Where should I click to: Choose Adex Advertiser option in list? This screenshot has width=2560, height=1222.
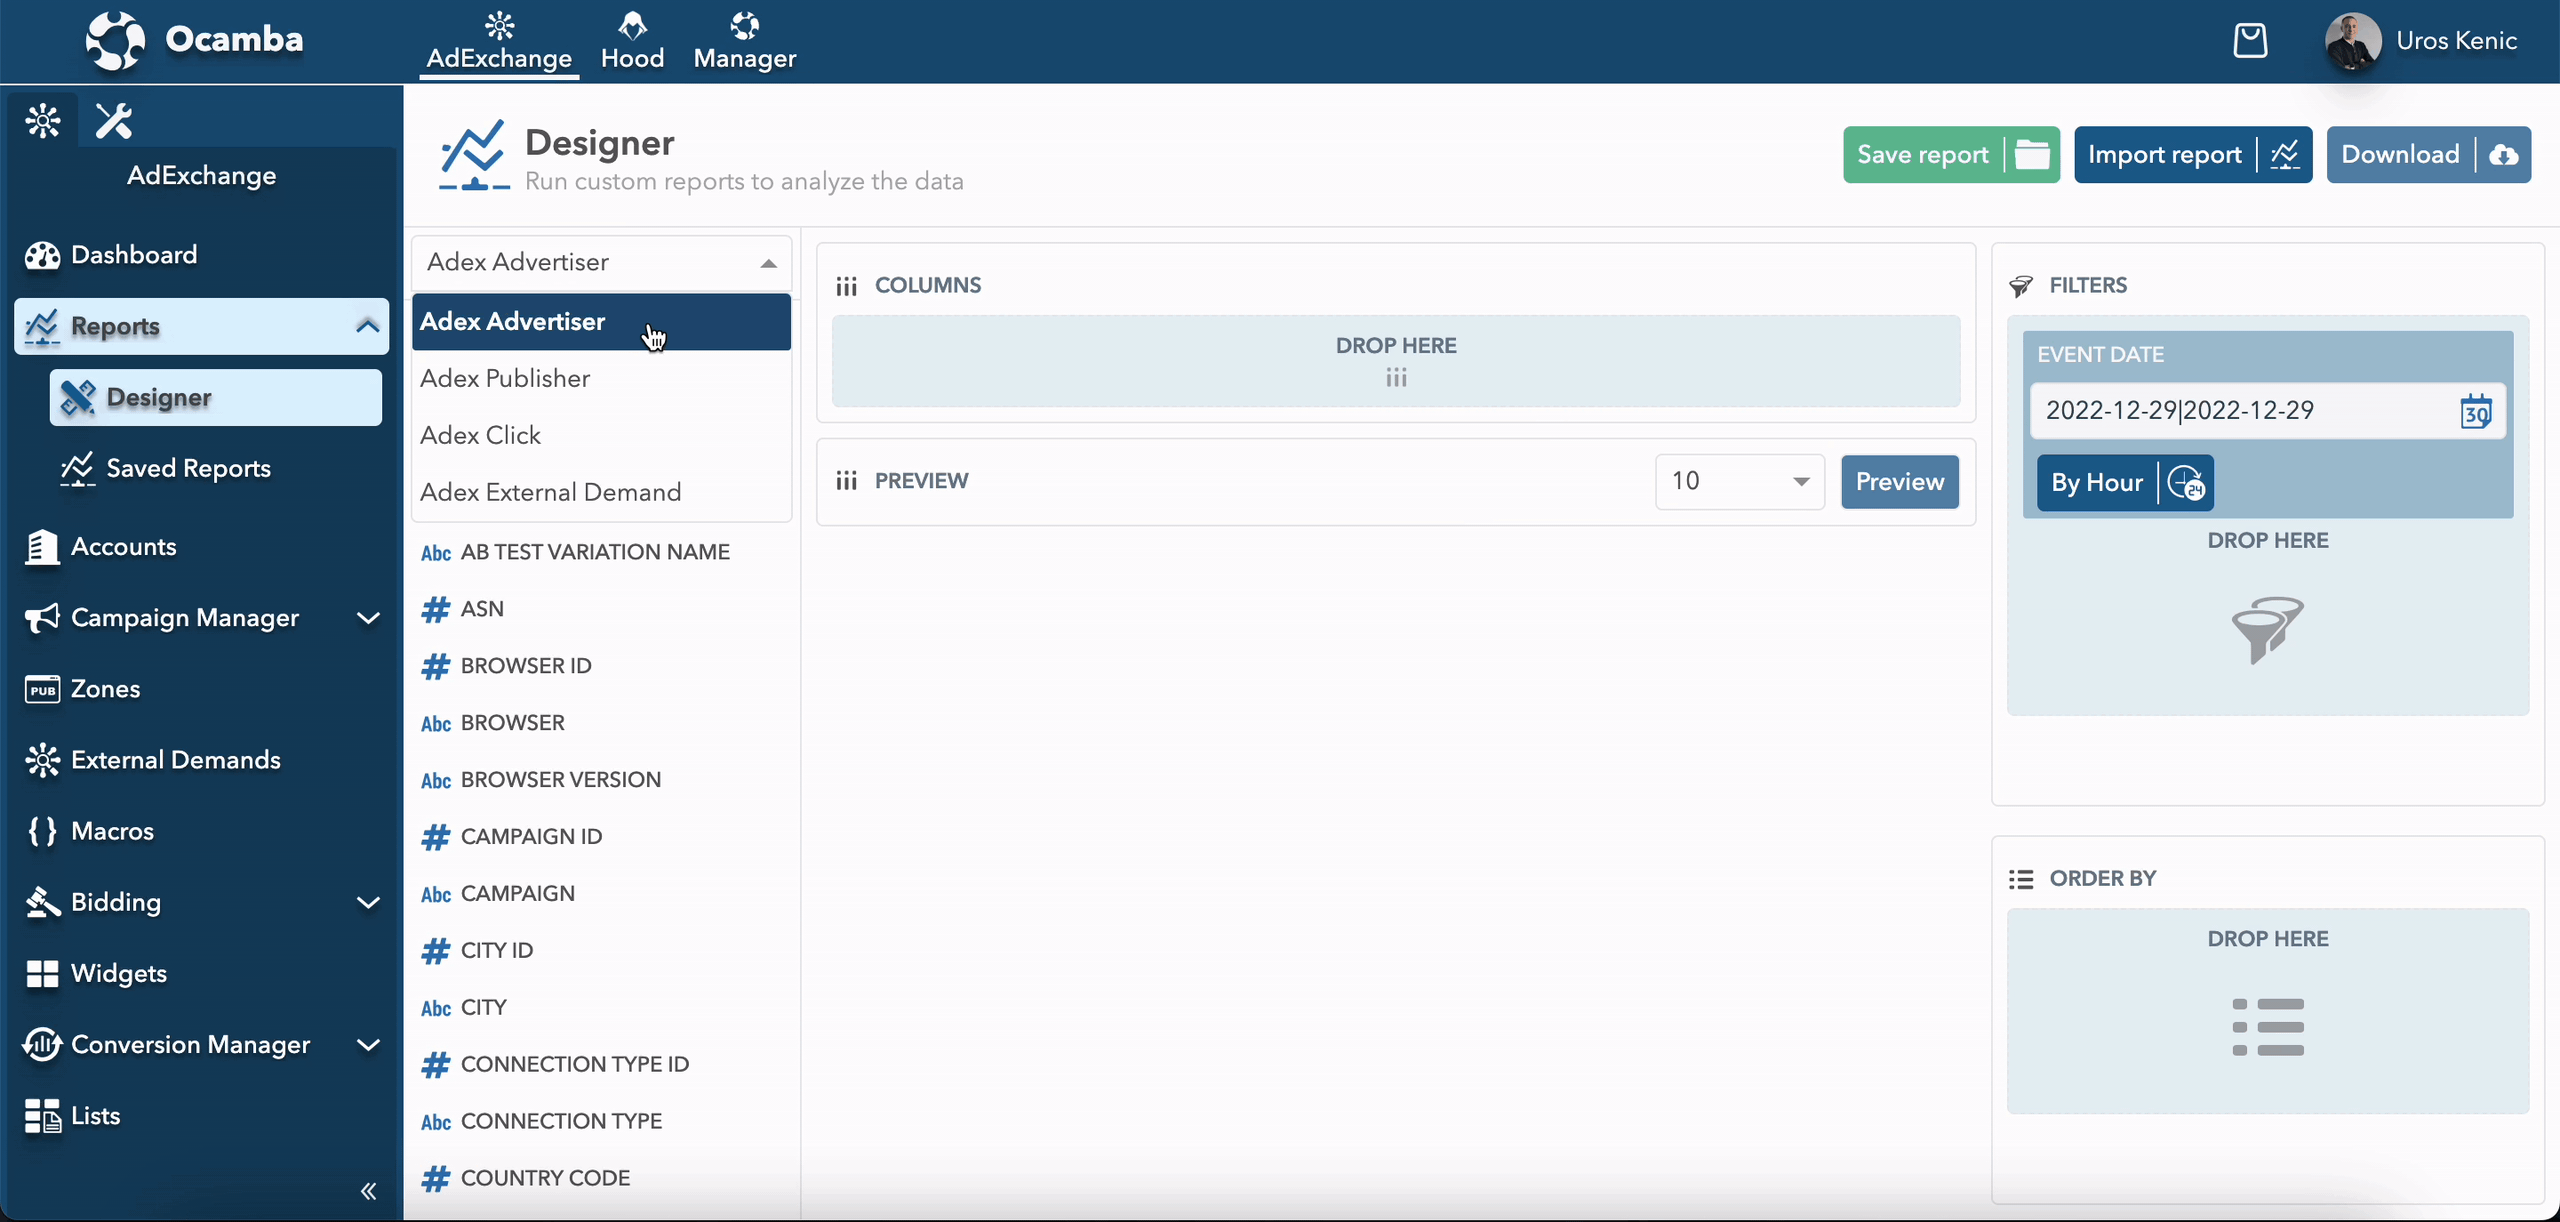(x=601, y=322)
